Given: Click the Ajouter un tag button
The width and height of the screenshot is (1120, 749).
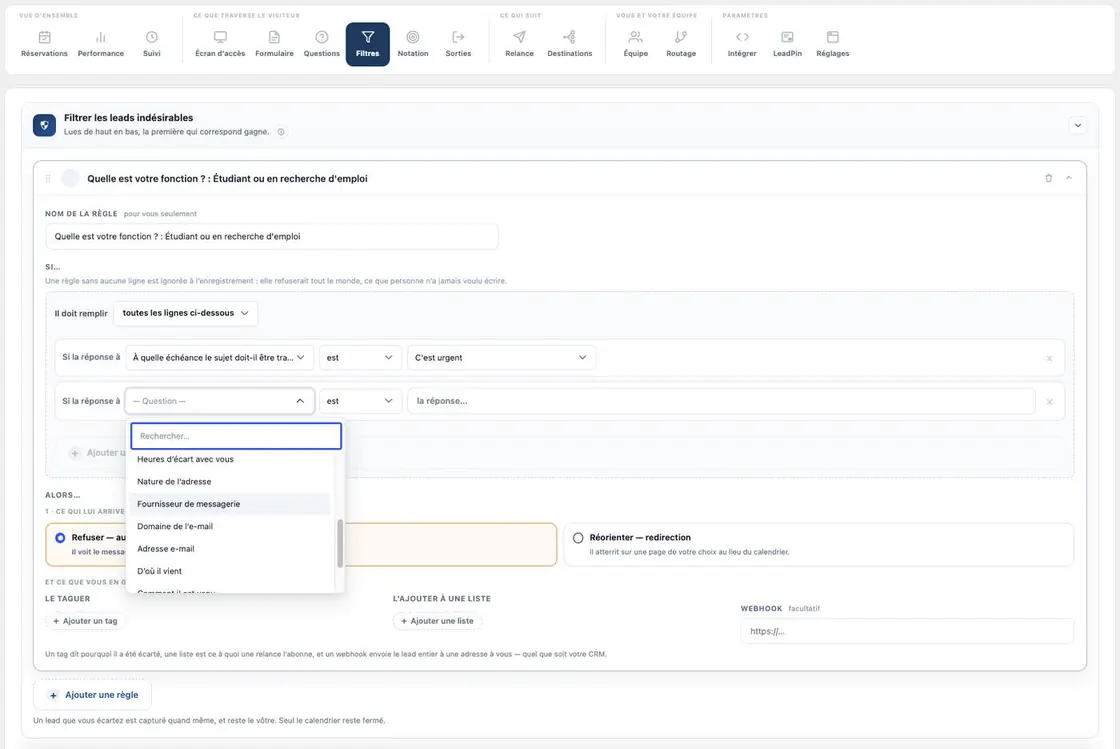Looking at the screenshot, I should (x=85, y=621).
